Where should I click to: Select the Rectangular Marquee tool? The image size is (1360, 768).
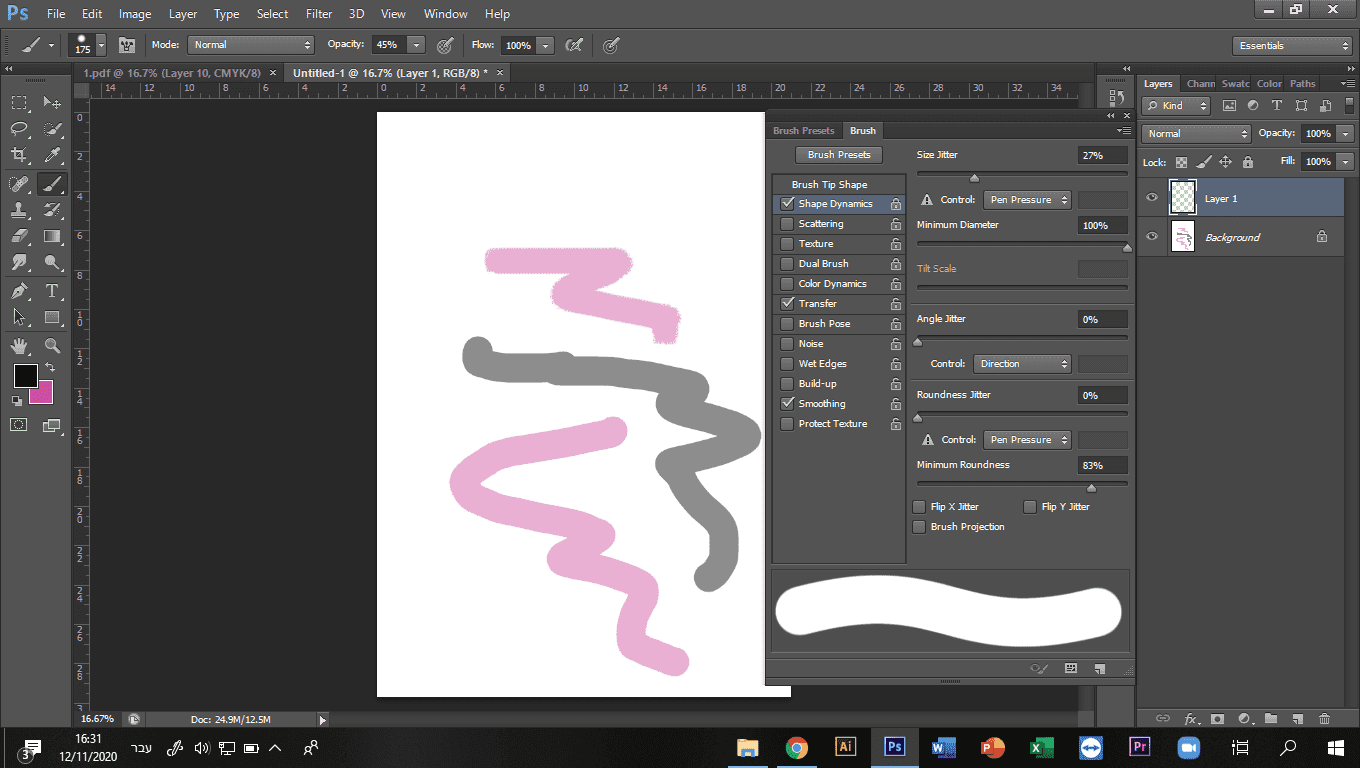point(19,102)
